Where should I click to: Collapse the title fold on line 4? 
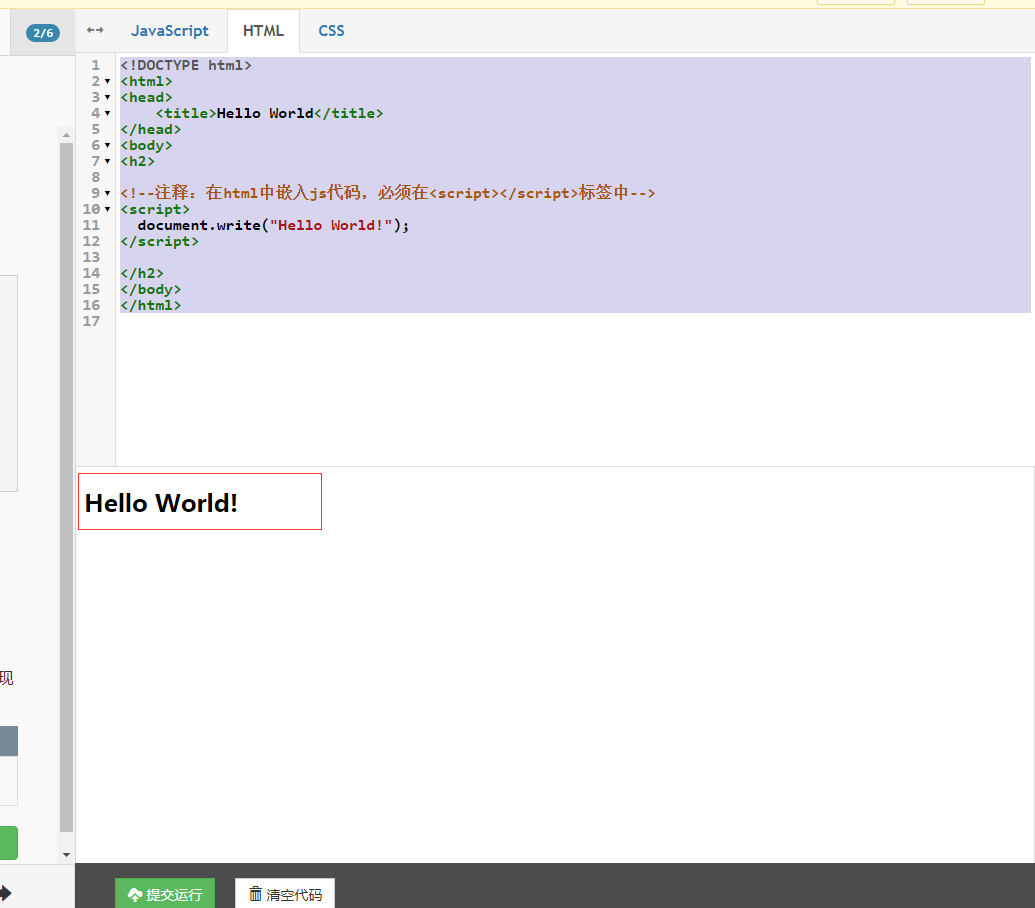click(x=108, y=114)
